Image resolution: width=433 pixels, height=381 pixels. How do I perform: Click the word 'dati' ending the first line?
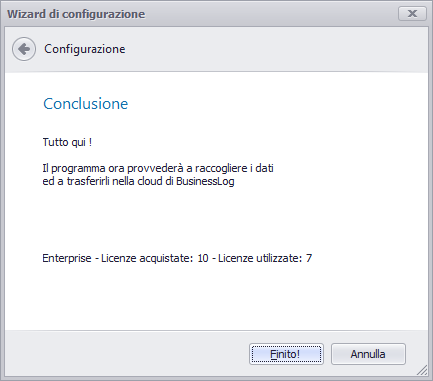pos(264,168)
